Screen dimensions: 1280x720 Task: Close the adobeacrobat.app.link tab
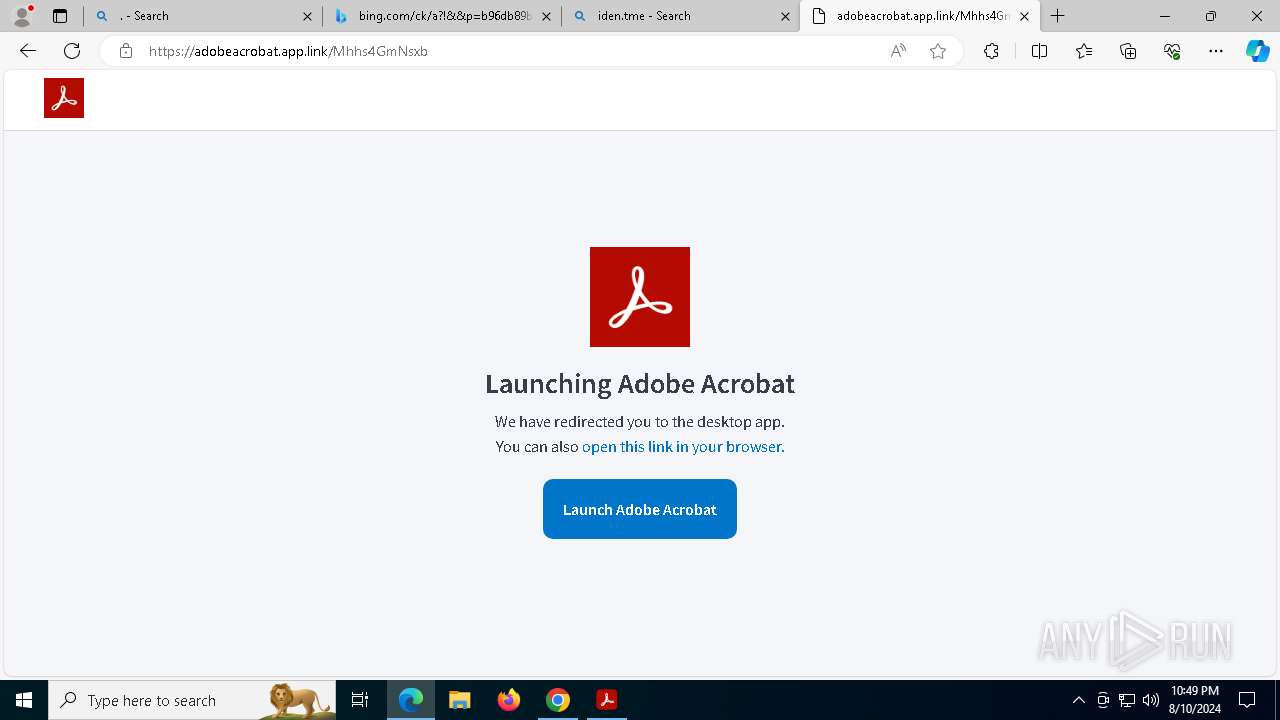[x=1024, y=16]
